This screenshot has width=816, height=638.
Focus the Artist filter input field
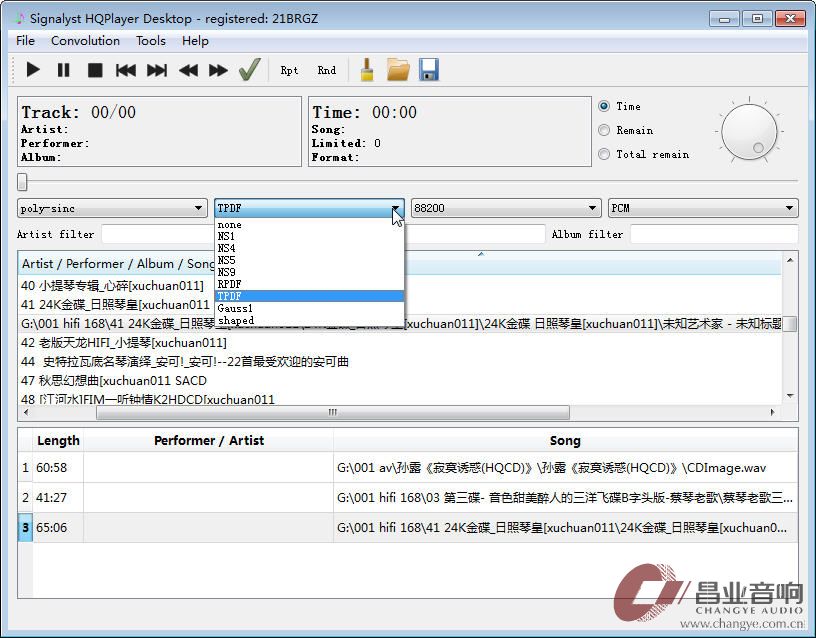pyautogui.click(x=158, y=234)
